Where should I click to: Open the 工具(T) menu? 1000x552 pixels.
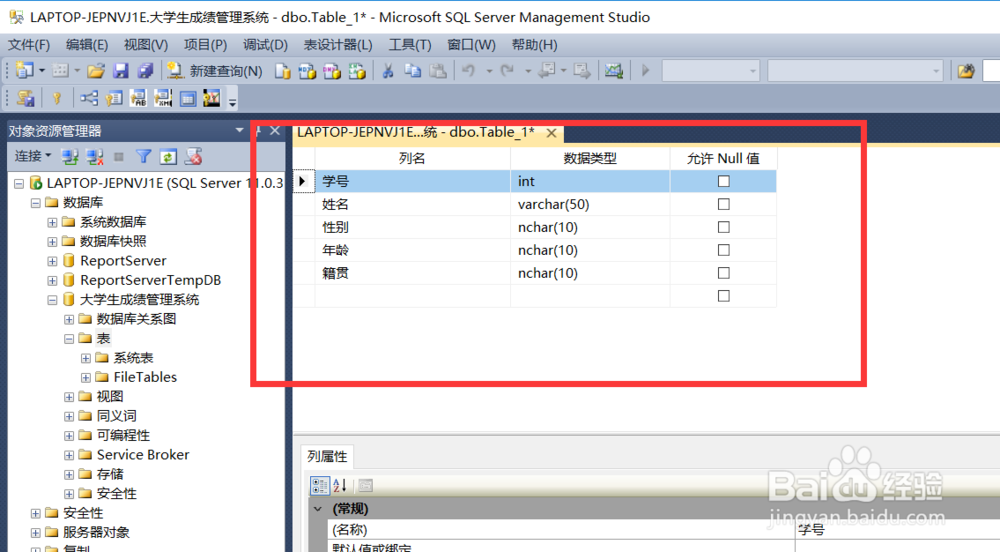pos(409,45)
